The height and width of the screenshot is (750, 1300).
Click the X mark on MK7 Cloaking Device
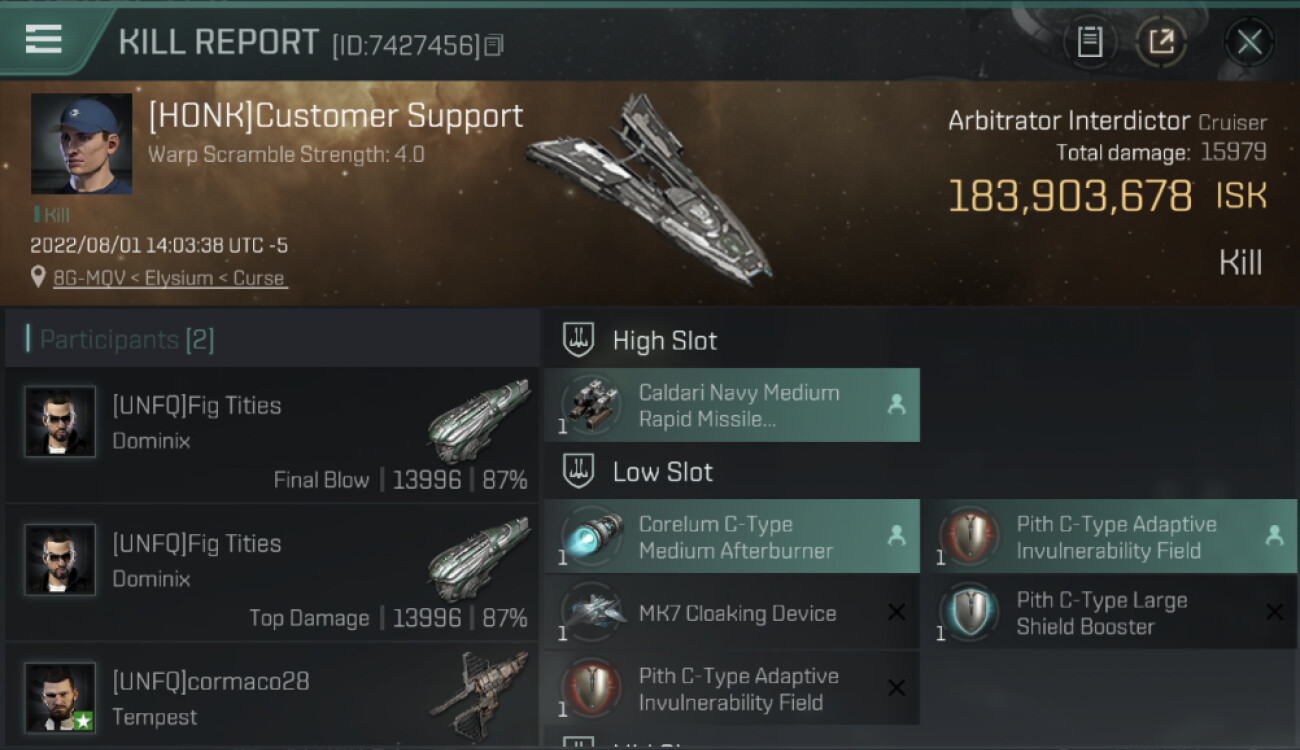click(x=897, y=613)
